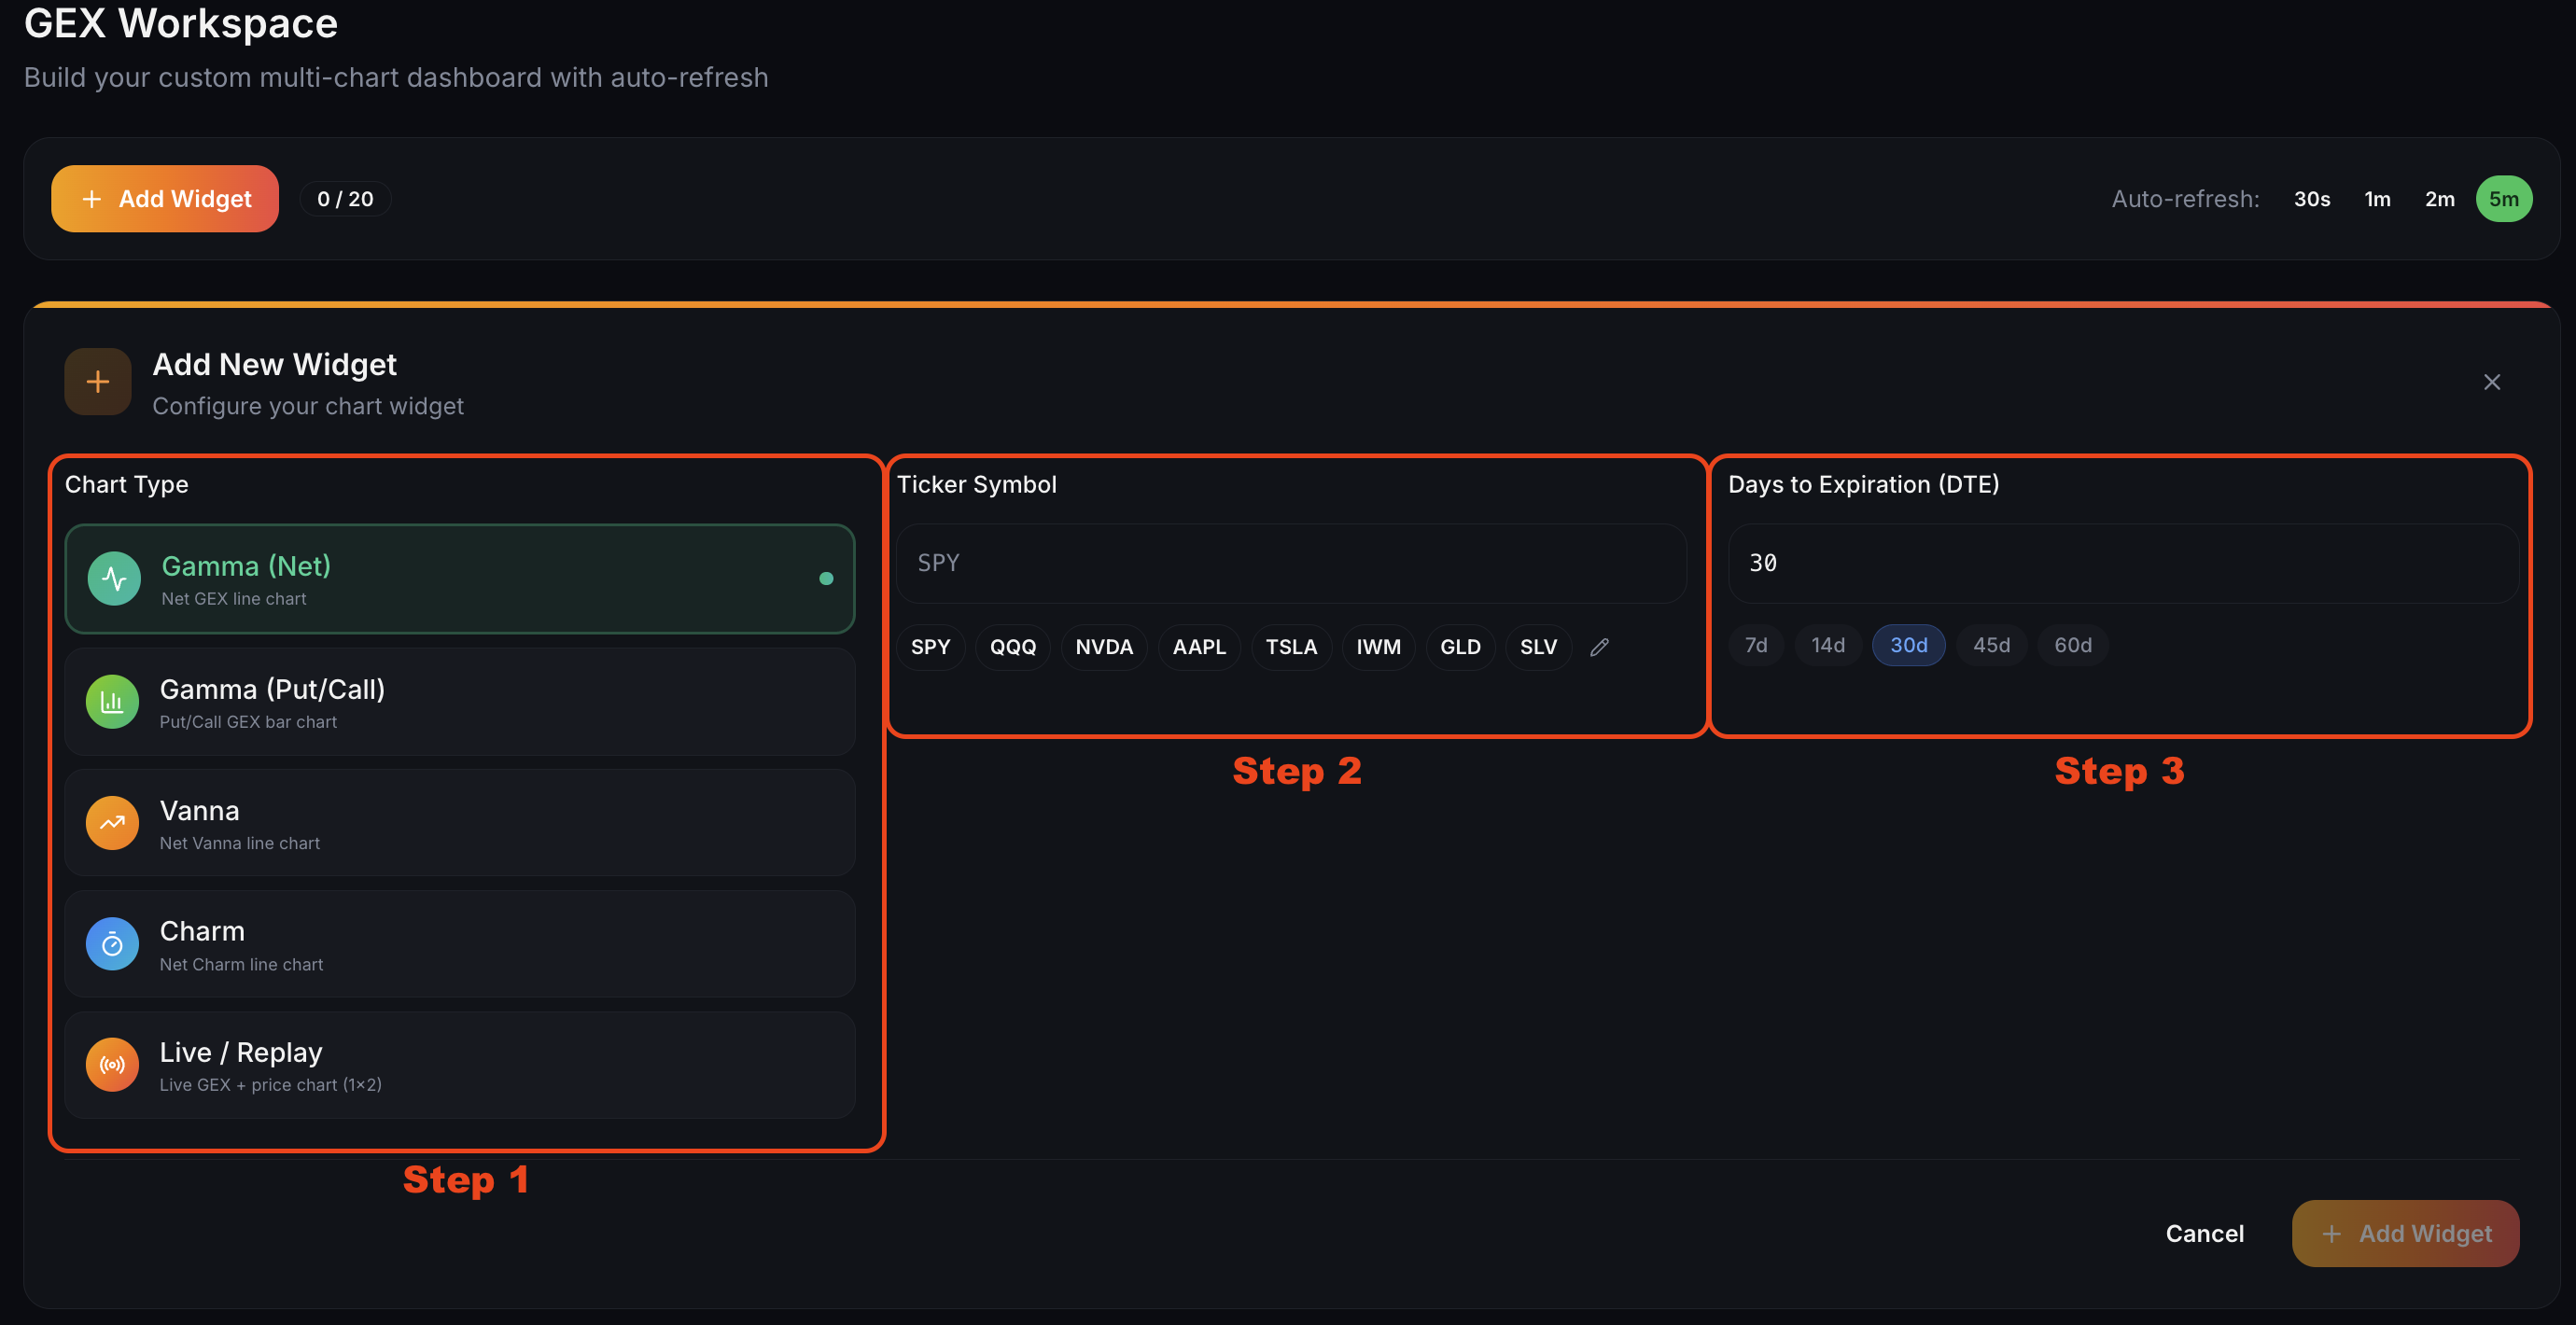Choose the Charm chart type
The image size is (2576, 1325).
[x=460, y=944]
